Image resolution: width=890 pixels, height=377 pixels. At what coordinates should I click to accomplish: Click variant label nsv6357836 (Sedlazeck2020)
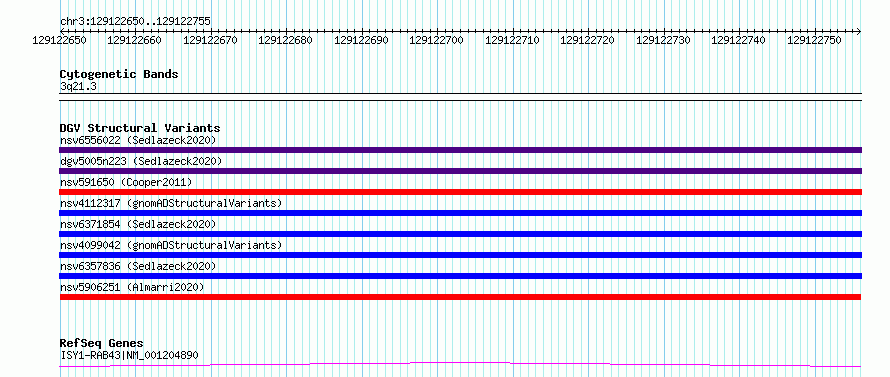[138, 266]
